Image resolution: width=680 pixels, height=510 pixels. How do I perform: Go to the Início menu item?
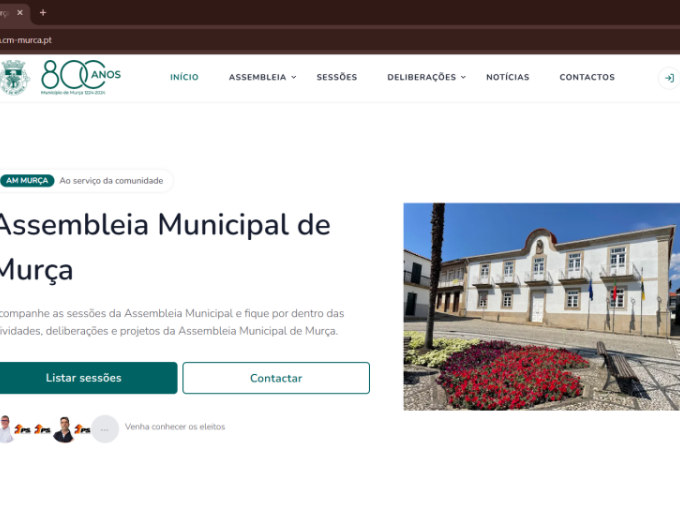click(184, 77)
